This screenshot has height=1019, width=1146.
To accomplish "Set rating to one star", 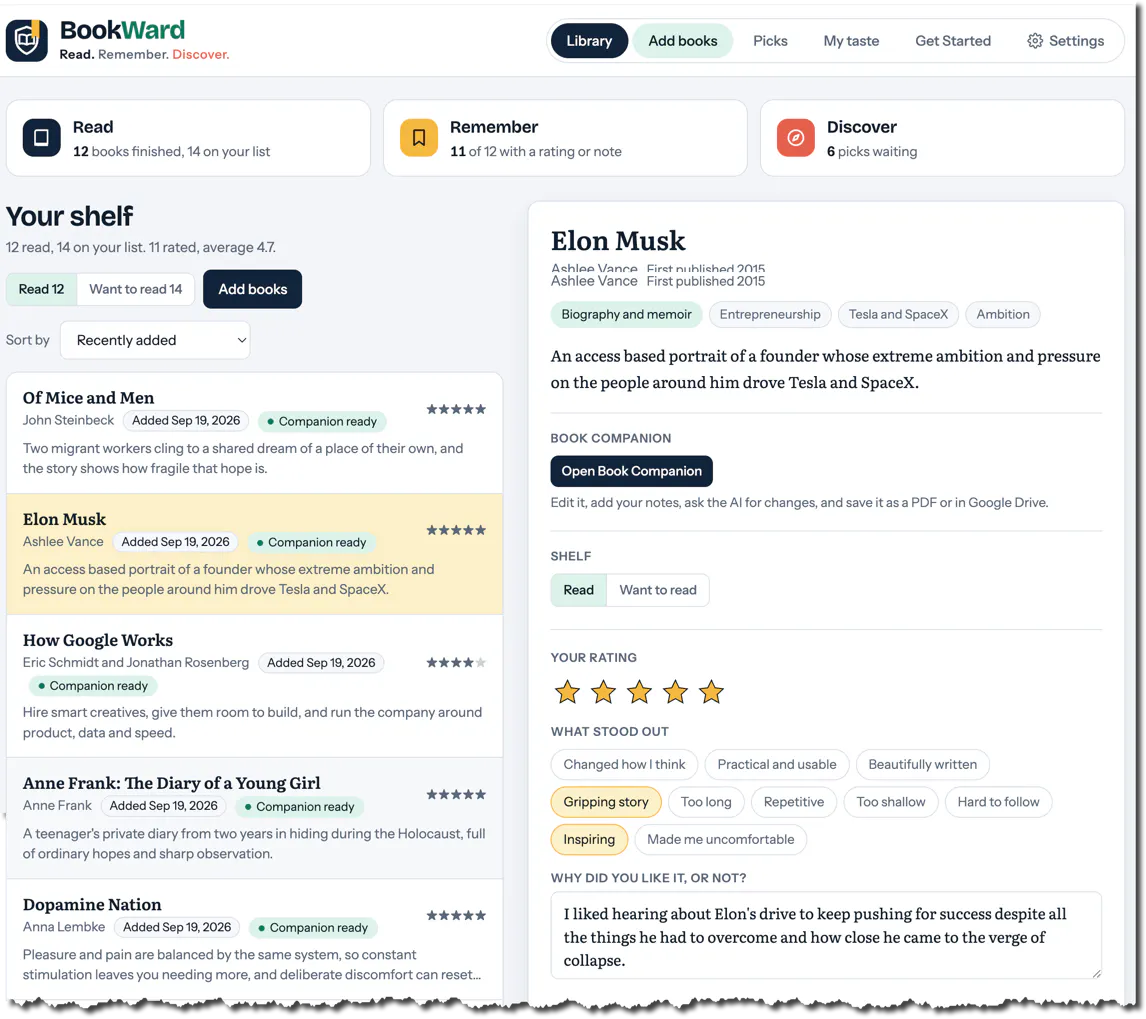I will click(x=567, y=692).
